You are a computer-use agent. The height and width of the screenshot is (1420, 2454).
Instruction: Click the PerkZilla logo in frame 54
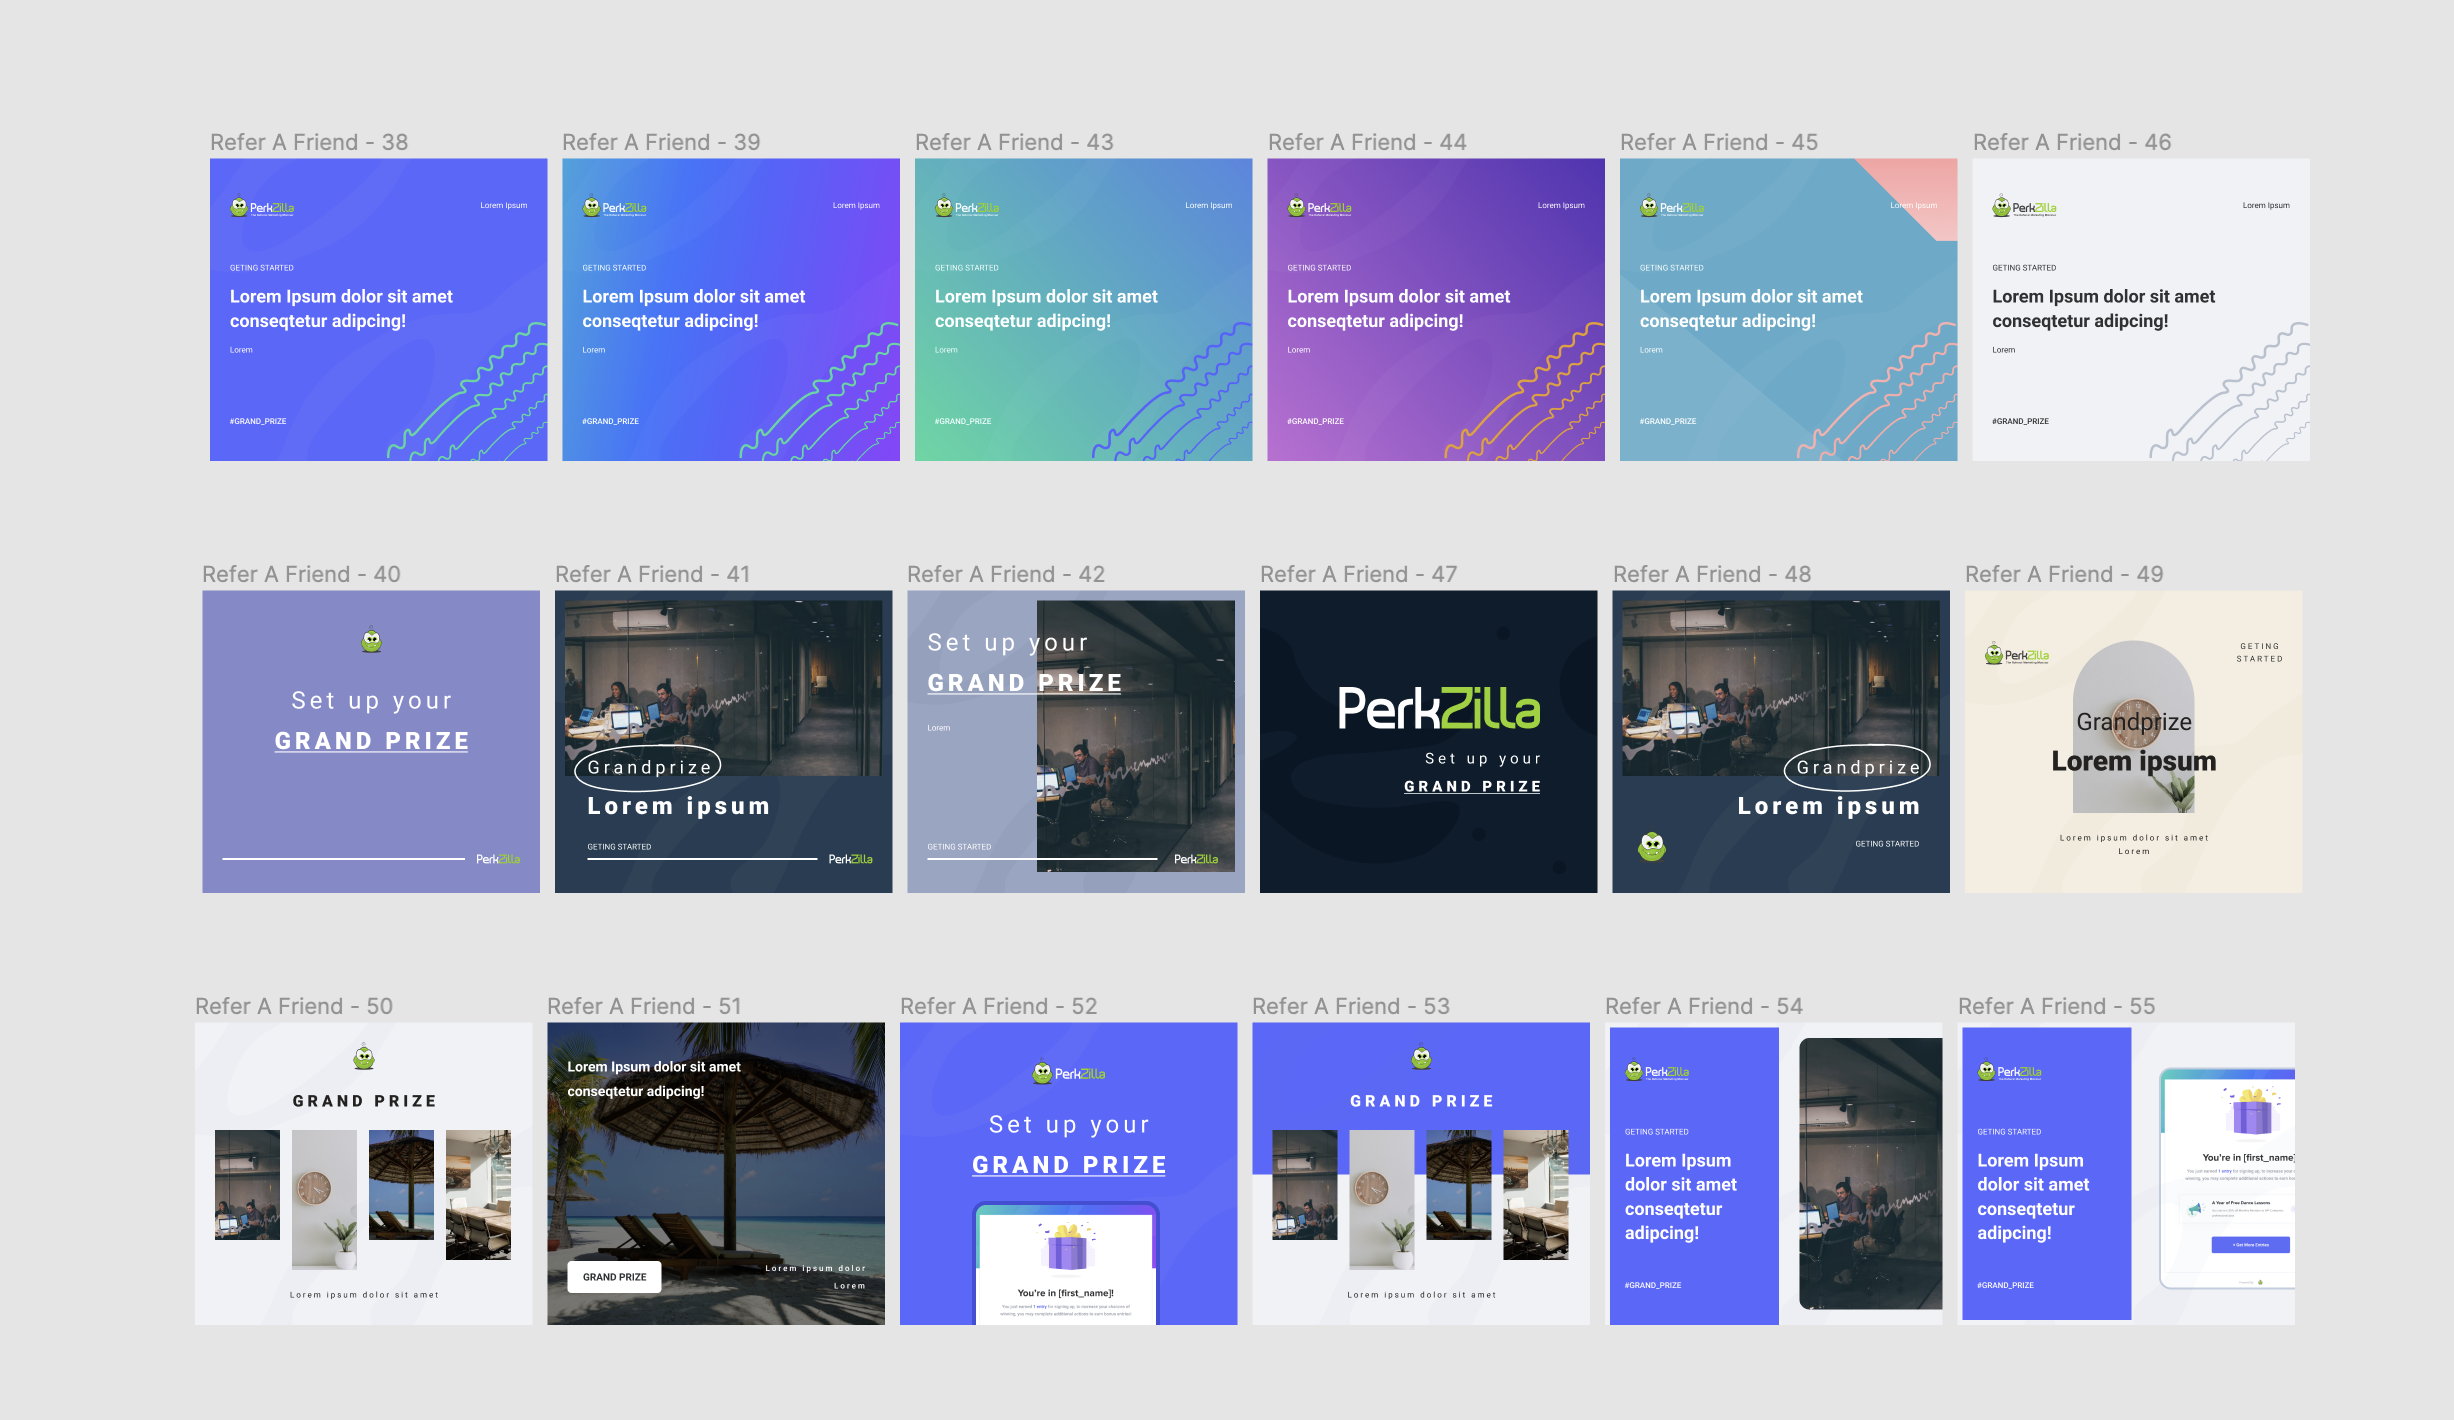(x=1657, y=1071)
